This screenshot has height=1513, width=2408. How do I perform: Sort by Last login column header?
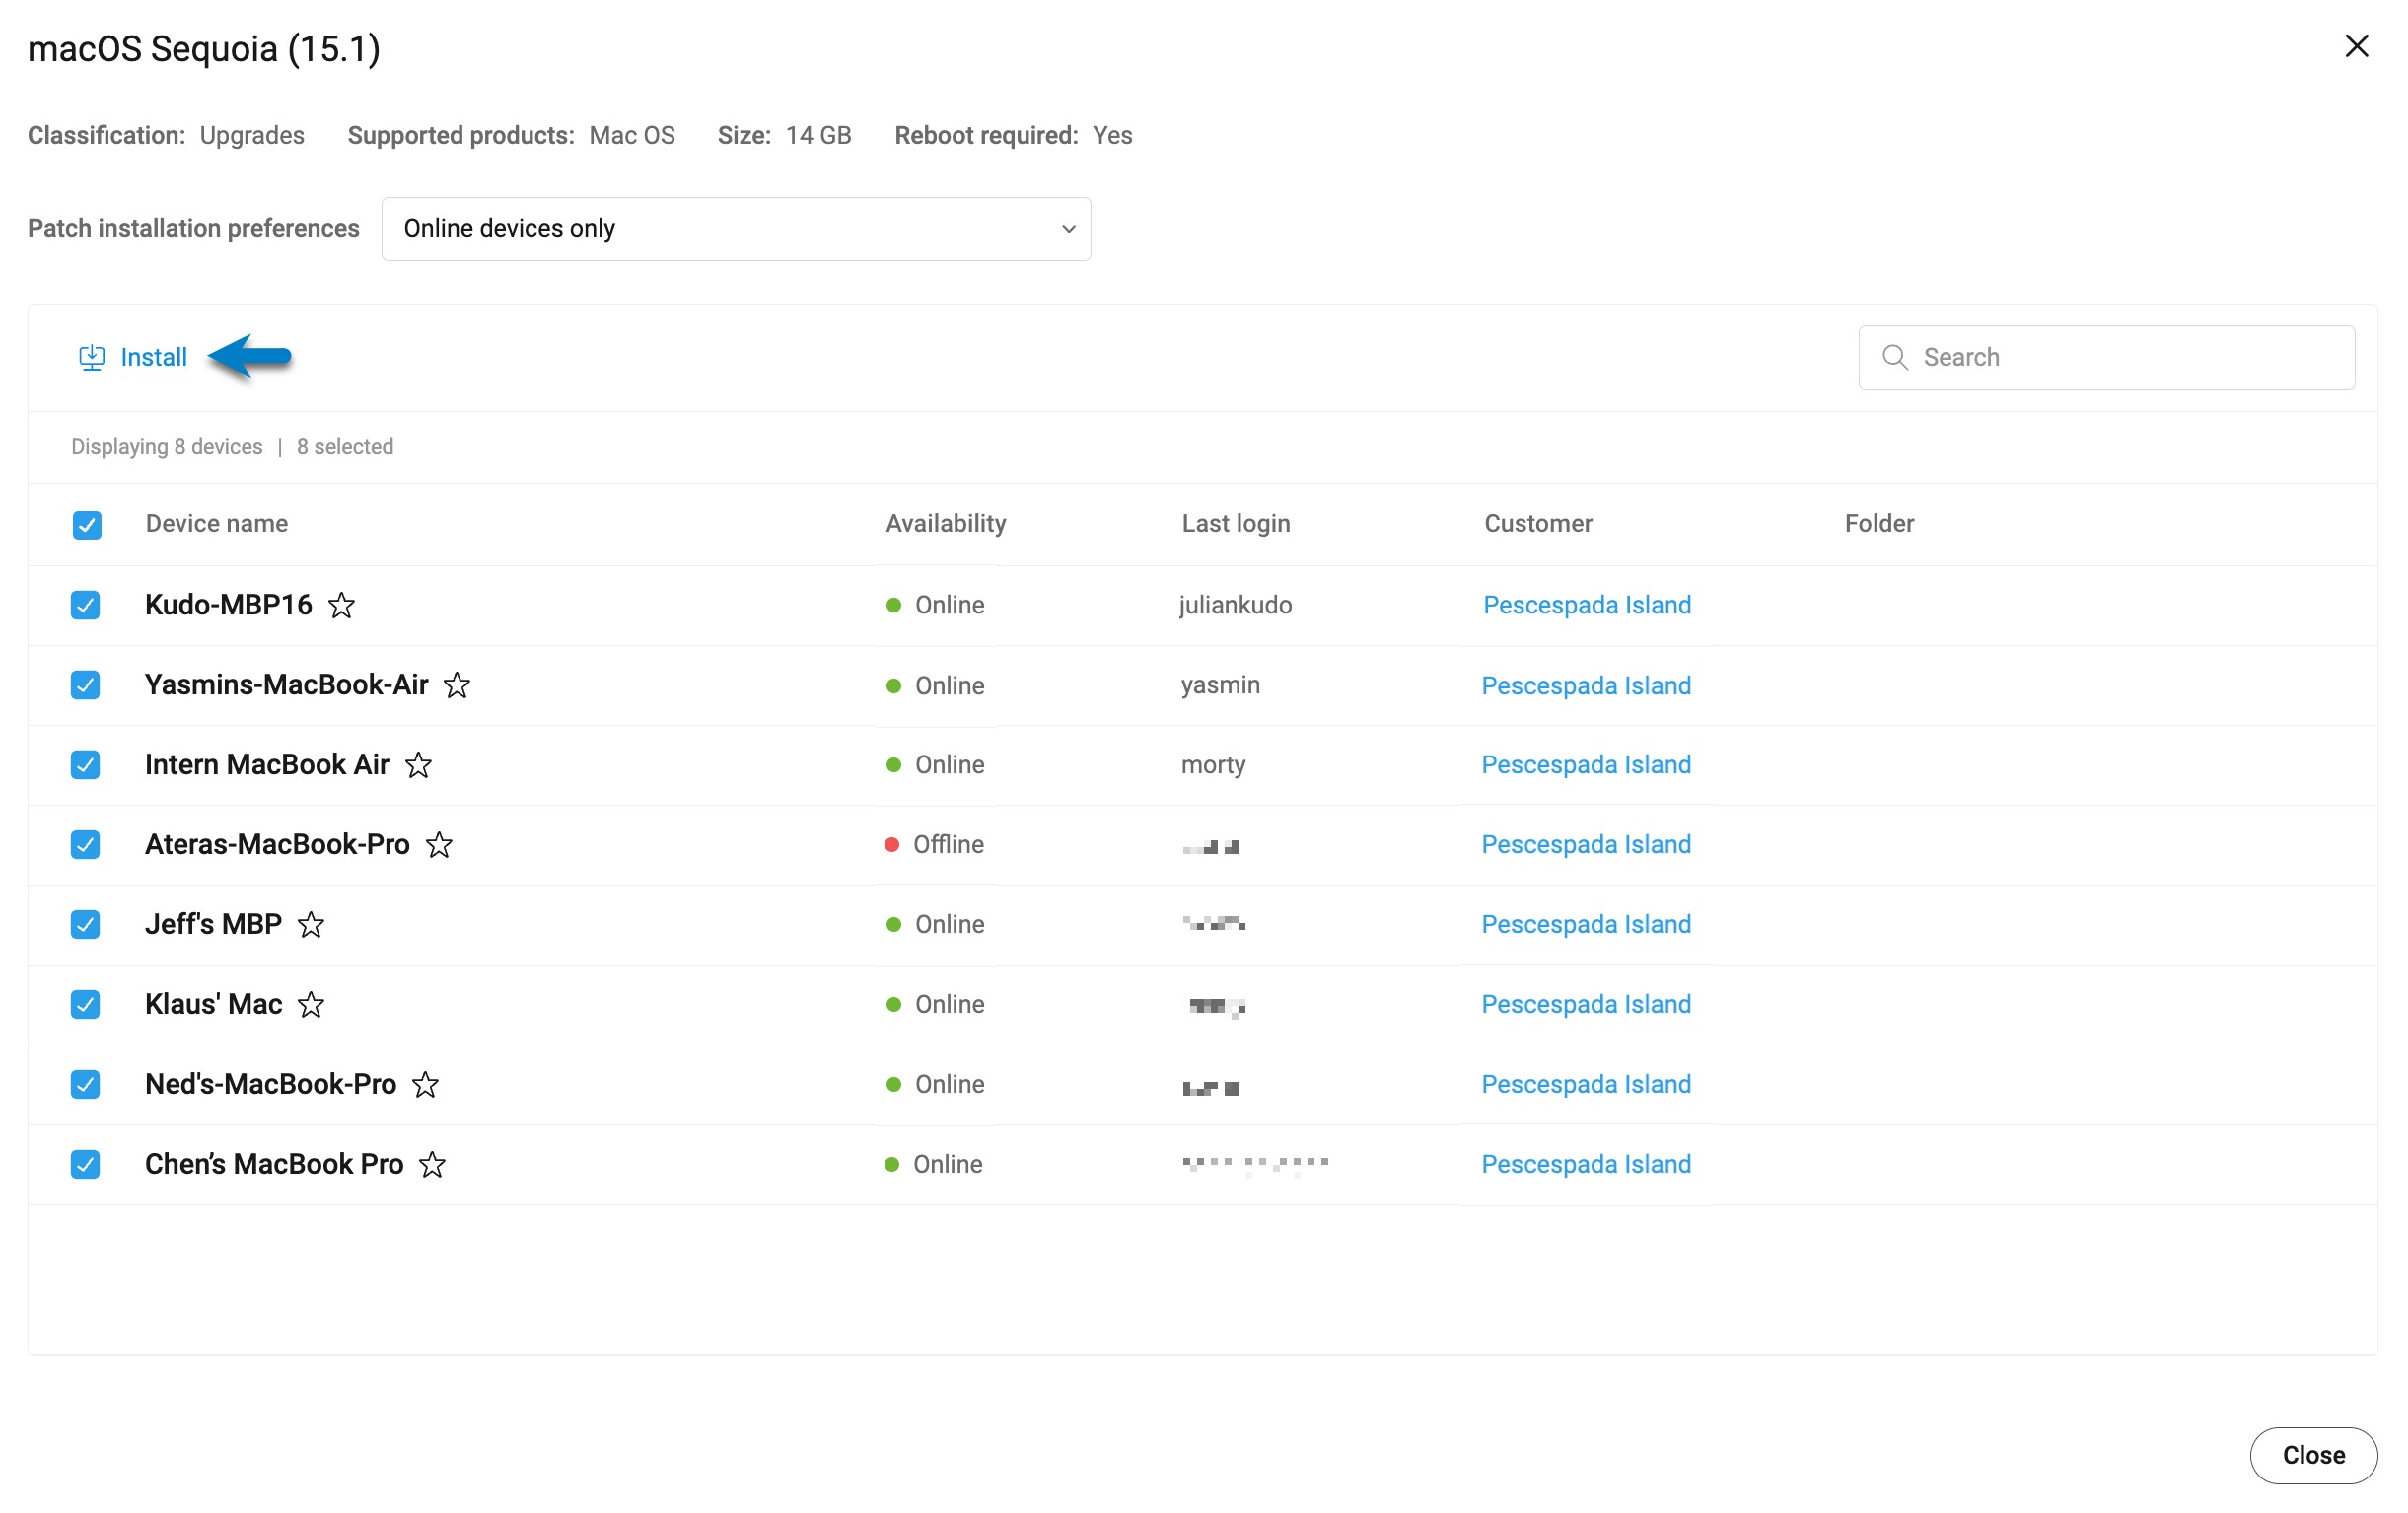(1236, 523)
